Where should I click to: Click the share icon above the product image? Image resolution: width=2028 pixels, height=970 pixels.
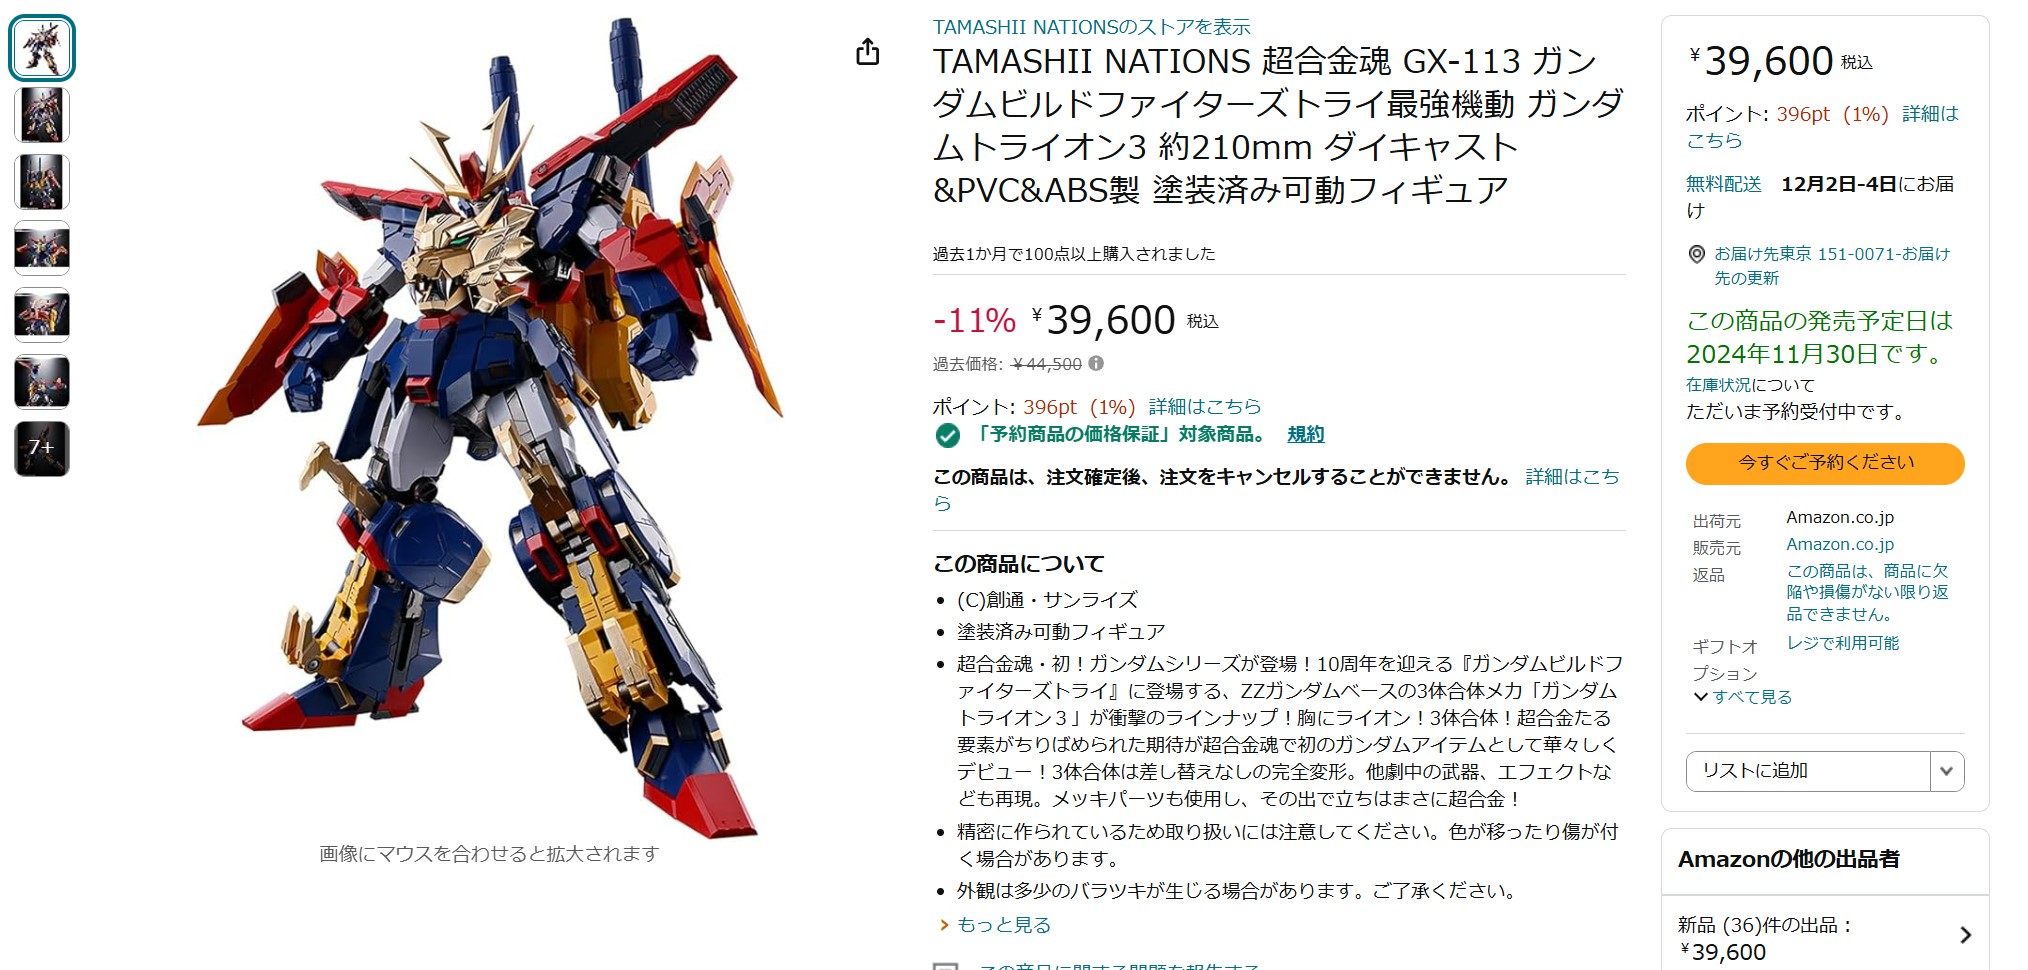click(867, 52)
